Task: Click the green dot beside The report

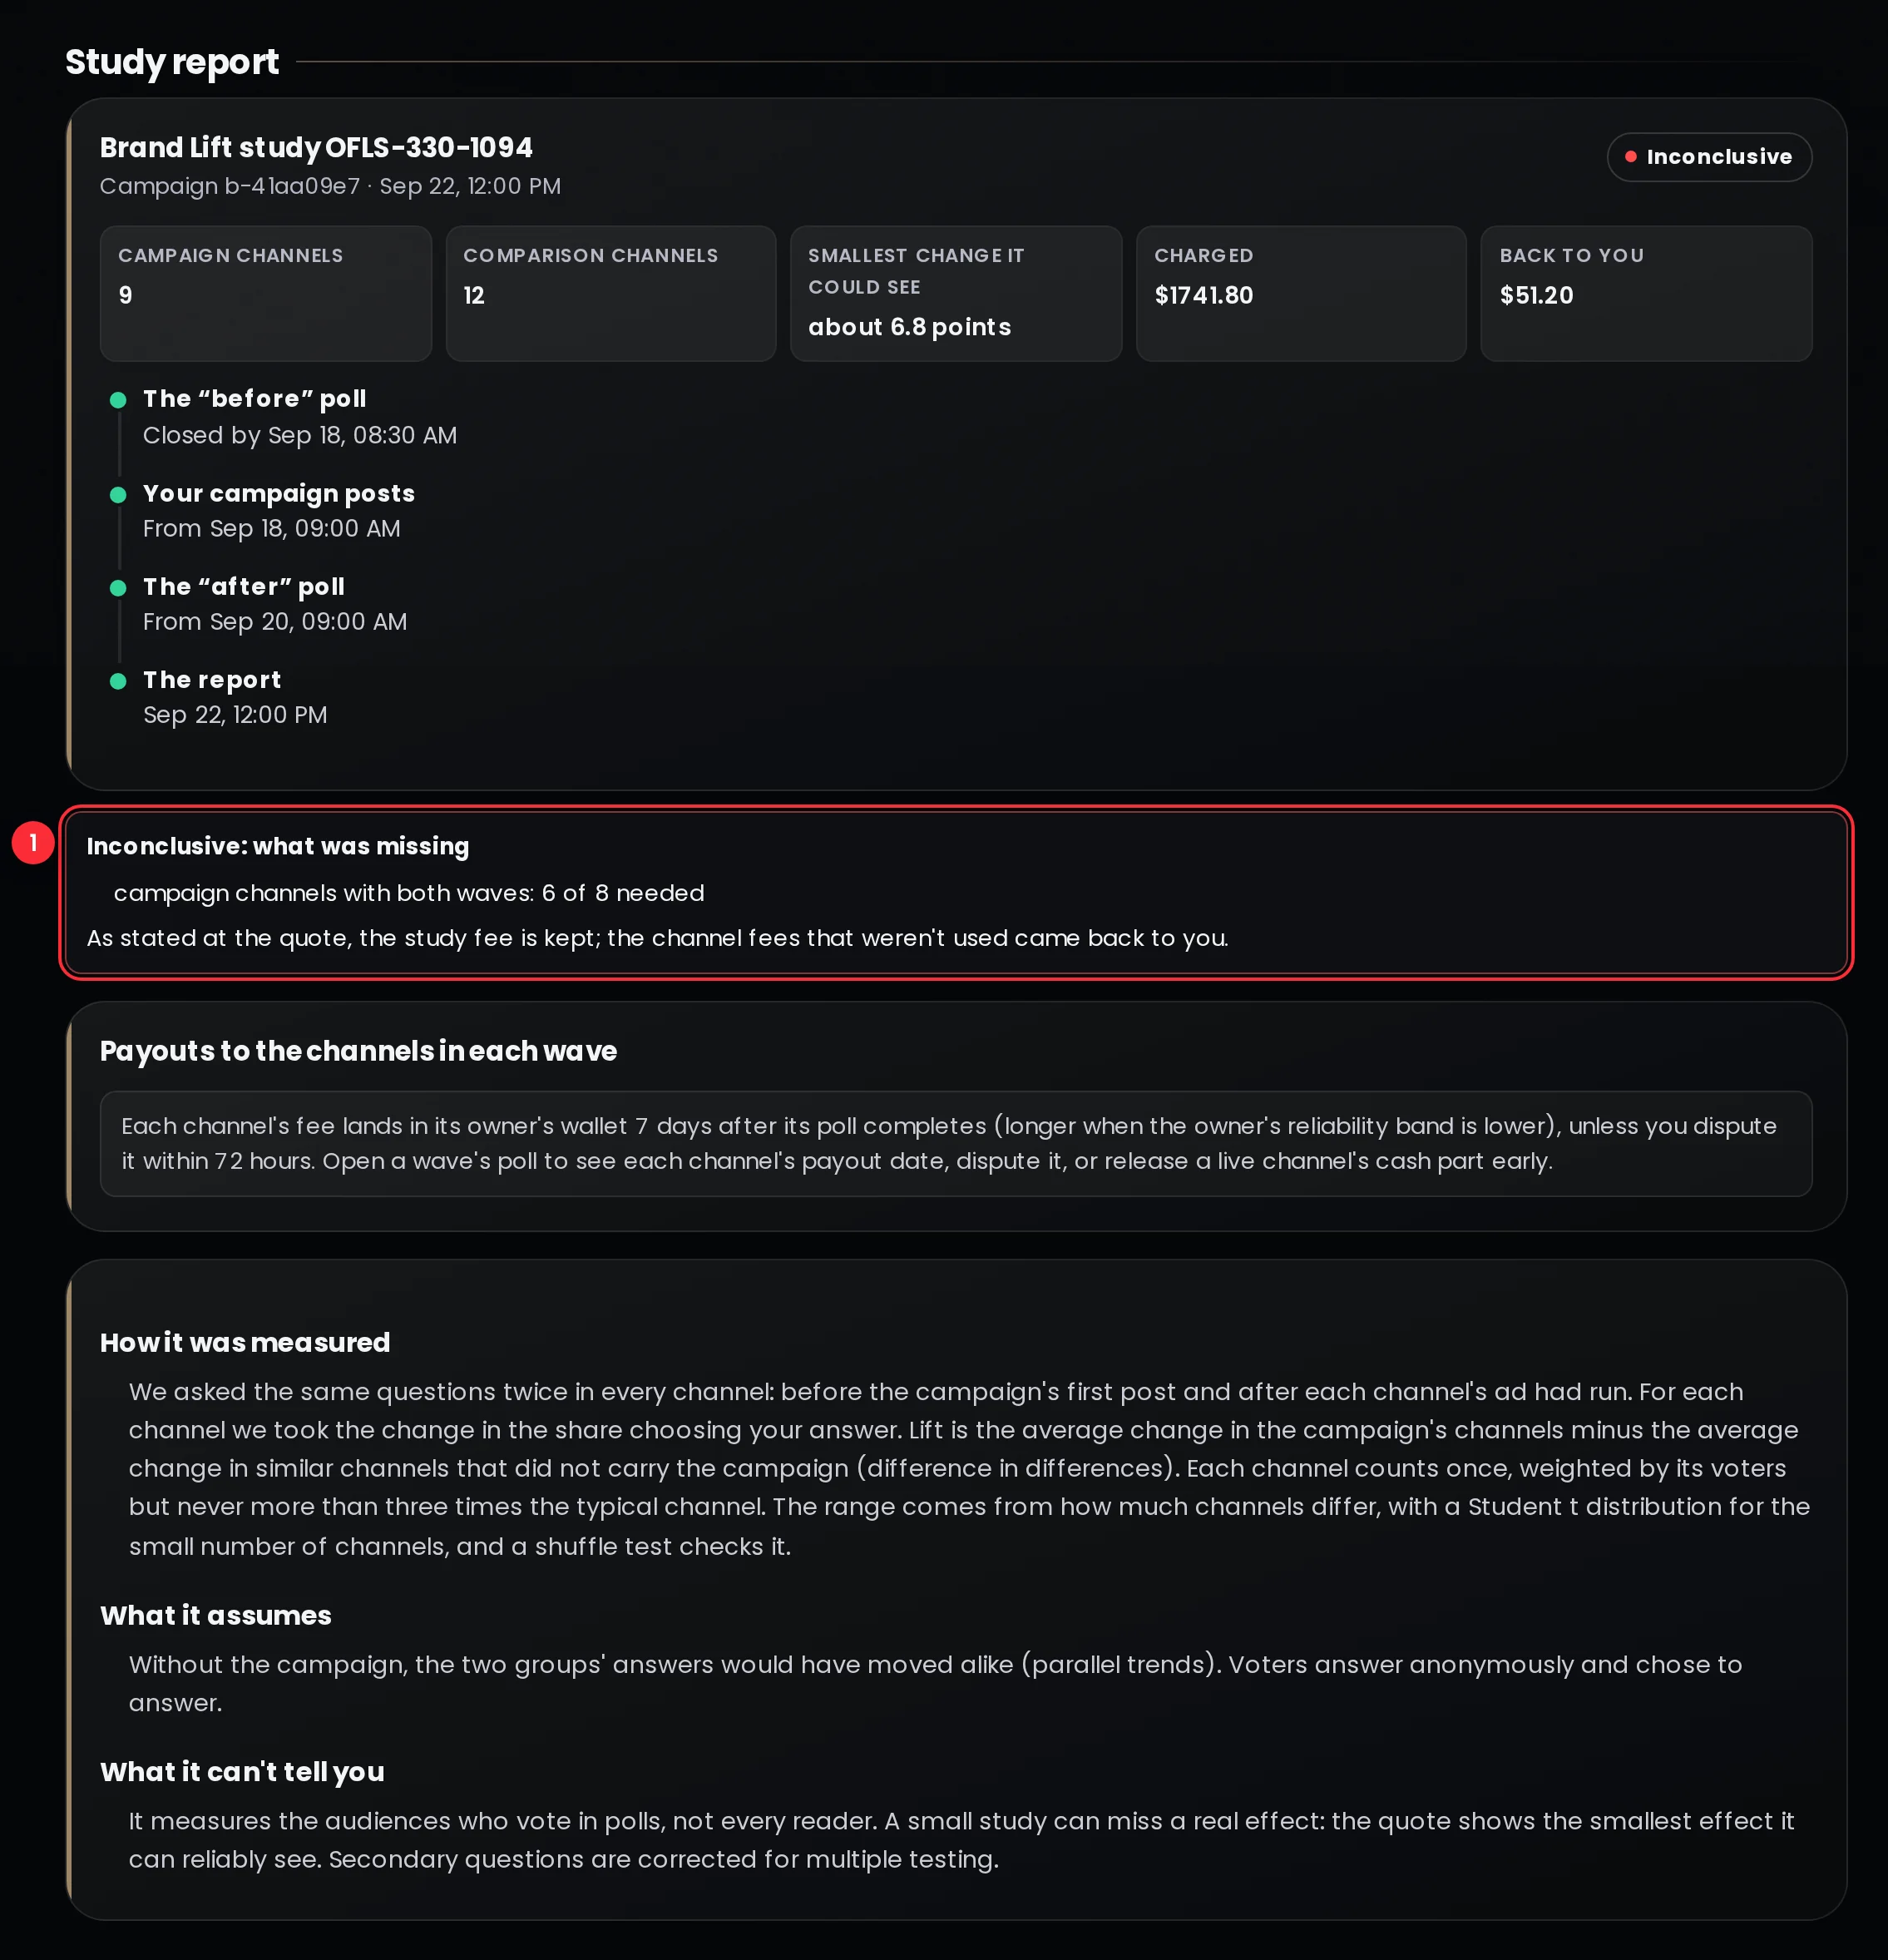Action: 118,681
